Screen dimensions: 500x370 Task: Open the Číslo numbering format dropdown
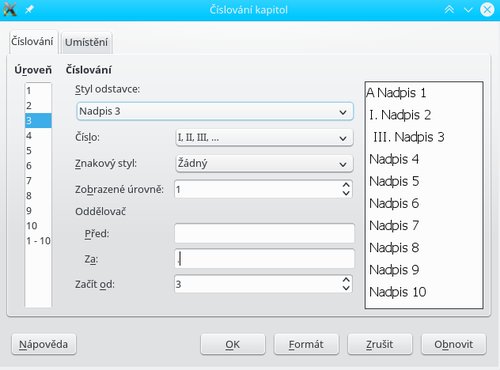pyautogui.click(x=264, y=138)
